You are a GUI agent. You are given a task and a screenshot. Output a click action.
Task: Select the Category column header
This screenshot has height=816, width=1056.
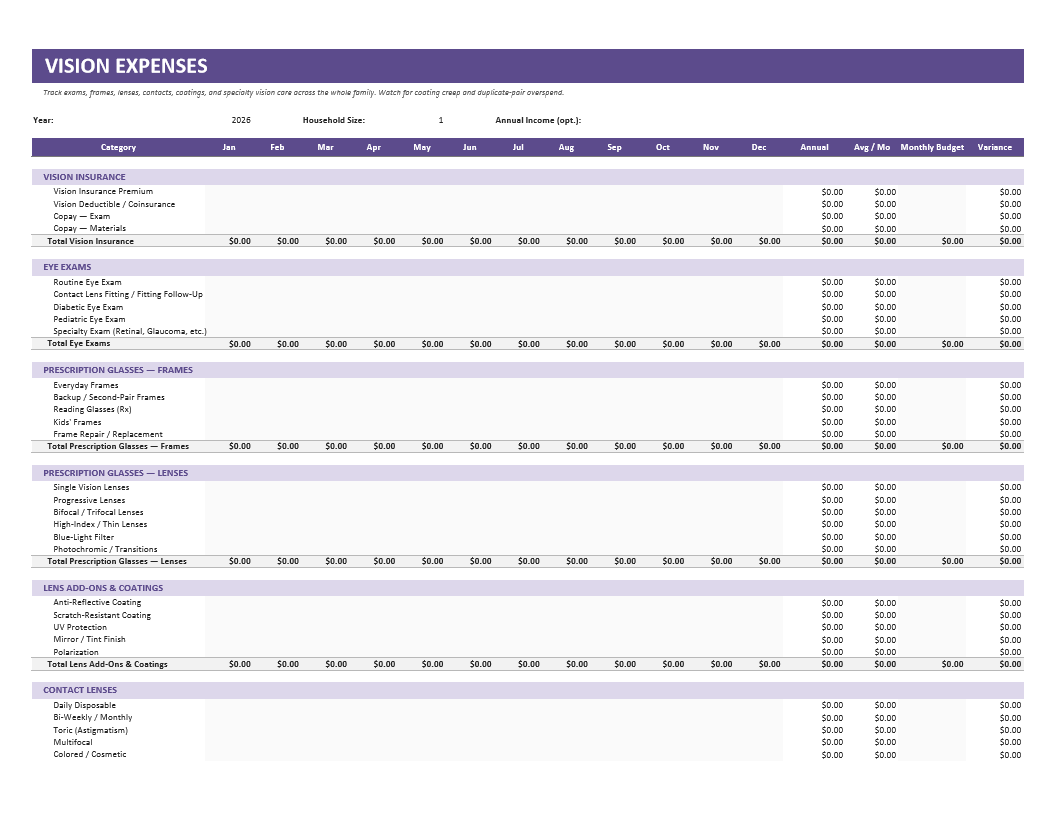click(x=118, y=147)
